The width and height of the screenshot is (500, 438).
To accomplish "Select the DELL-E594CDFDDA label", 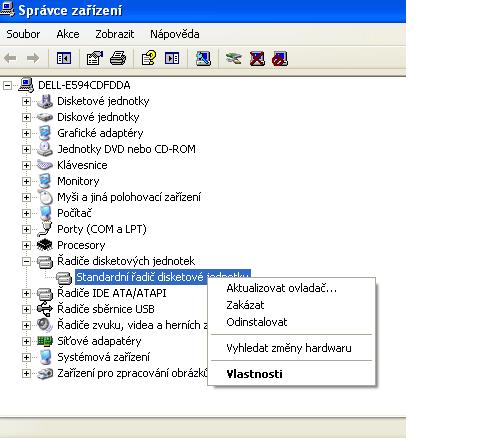I will click(84, 85).
